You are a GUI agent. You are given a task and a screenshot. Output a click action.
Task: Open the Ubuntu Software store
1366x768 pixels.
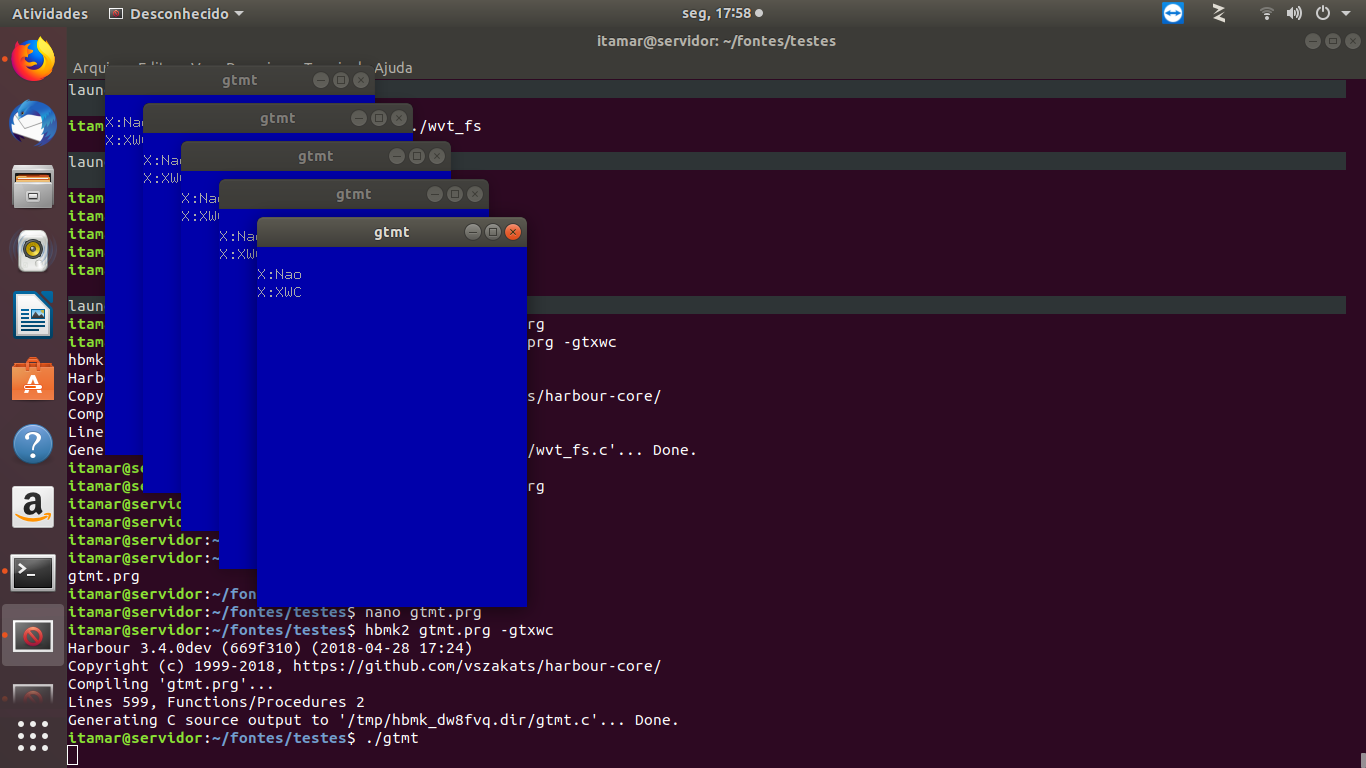point(33,380)
